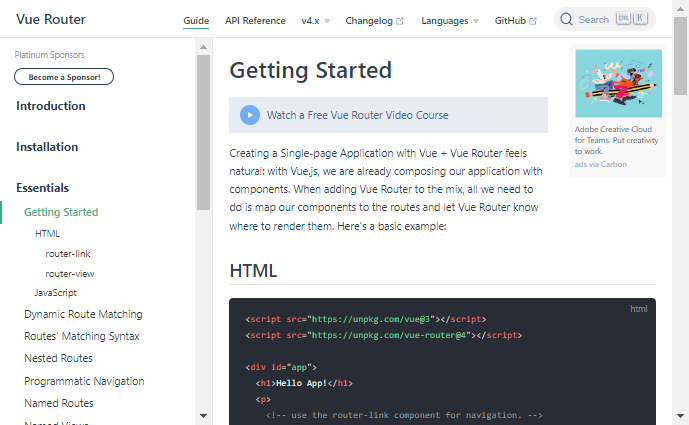Screen dimensions: 689x425
Task: Click the Become a Sponsor! button
Action: coord(64,77)
